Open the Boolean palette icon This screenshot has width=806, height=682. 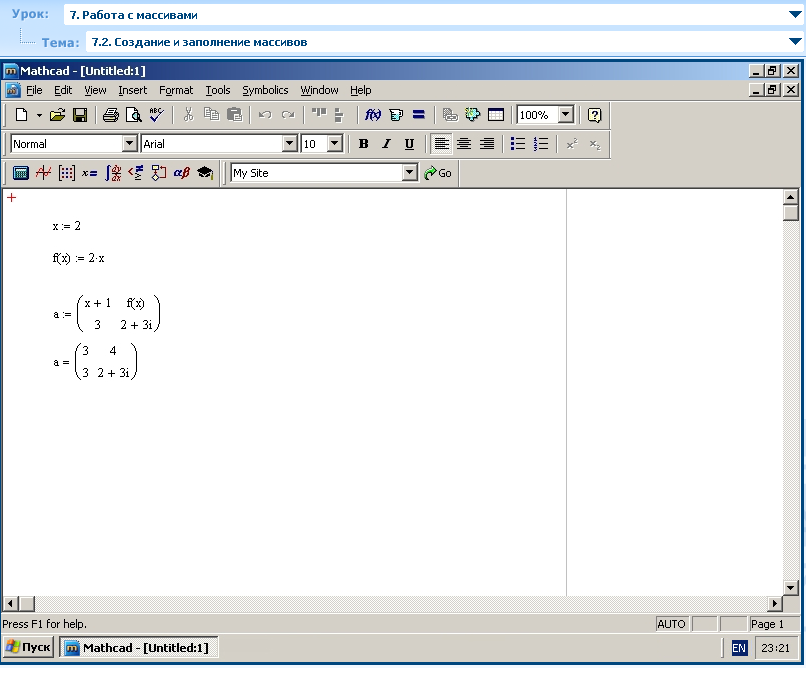pos(136,173)
